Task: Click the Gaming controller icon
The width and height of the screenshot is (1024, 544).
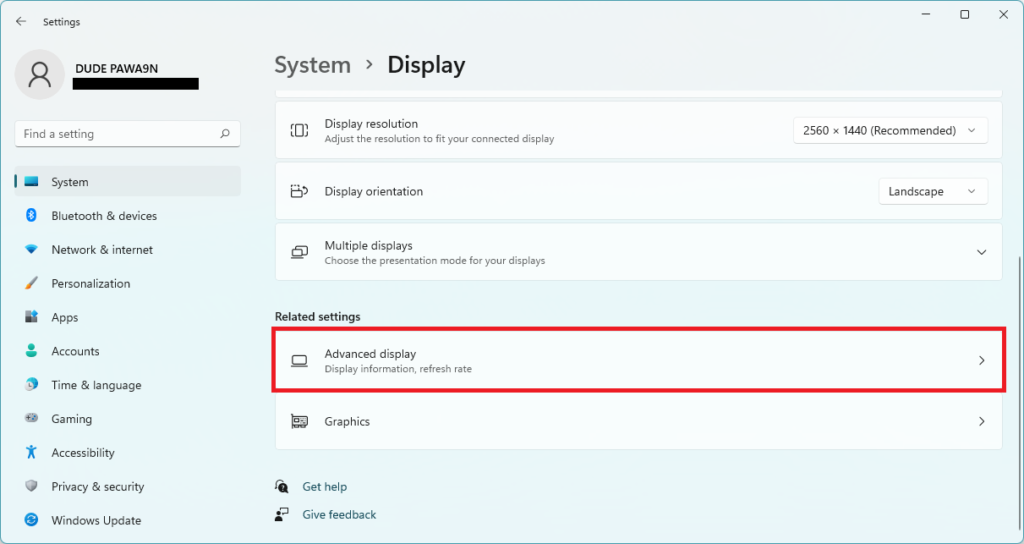Action: tap(31, 419)
